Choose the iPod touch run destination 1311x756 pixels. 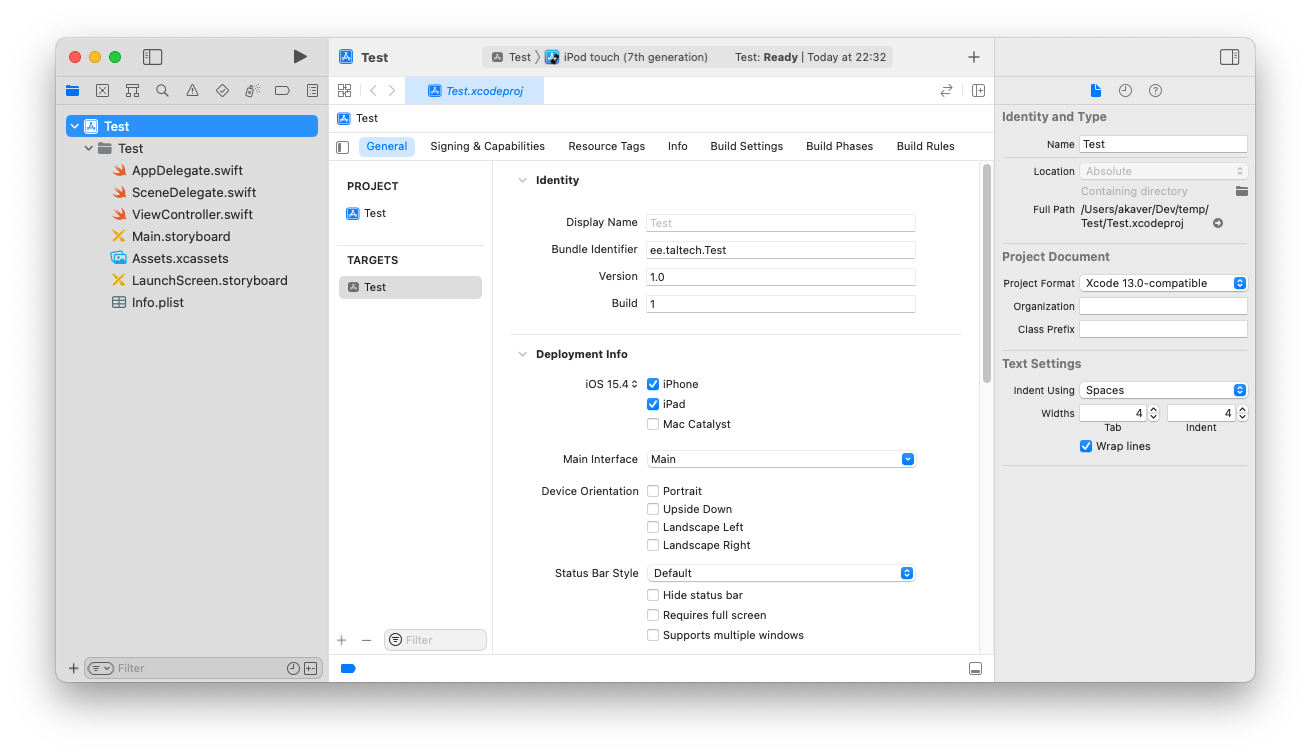point(627,57)
